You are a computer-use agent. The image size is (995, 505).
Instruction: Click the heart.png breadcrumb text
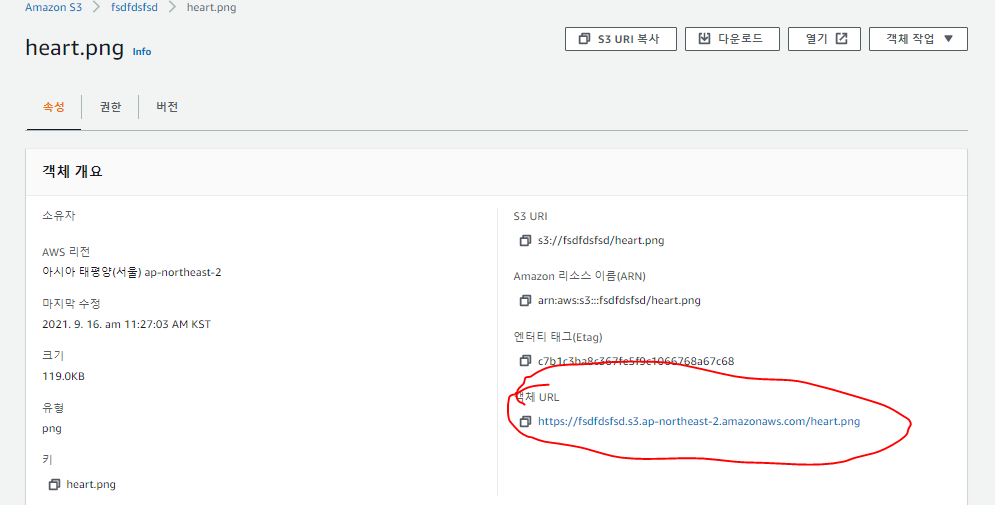[x=211, y=8]
